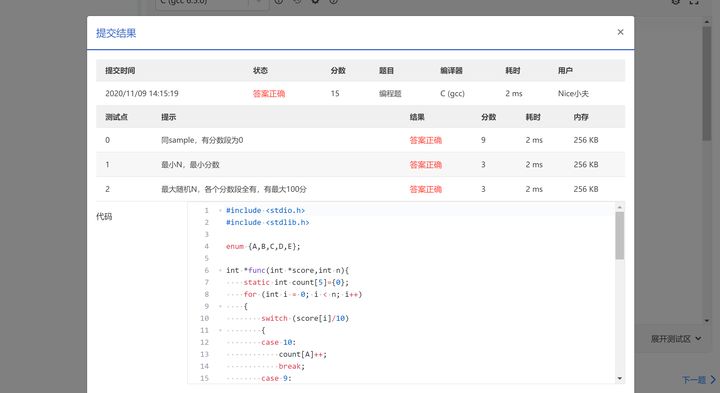
Task: Click the code viewer scroll-down arrow
Action: click(x=619, y=378)
